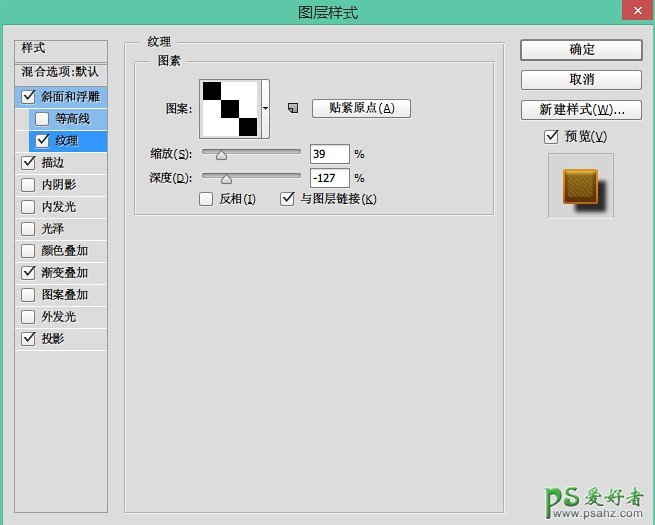Click the 新建样式(W)... button
Viewport: 655px width, 525px height.
581,110
